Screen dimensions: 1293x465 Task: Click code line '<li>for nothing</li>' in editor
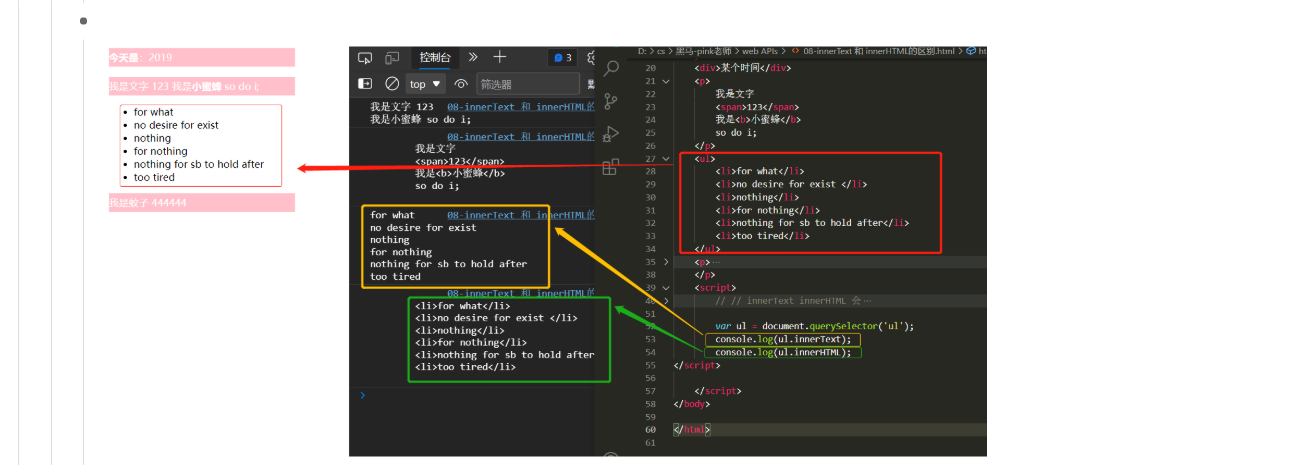point(768,211)
